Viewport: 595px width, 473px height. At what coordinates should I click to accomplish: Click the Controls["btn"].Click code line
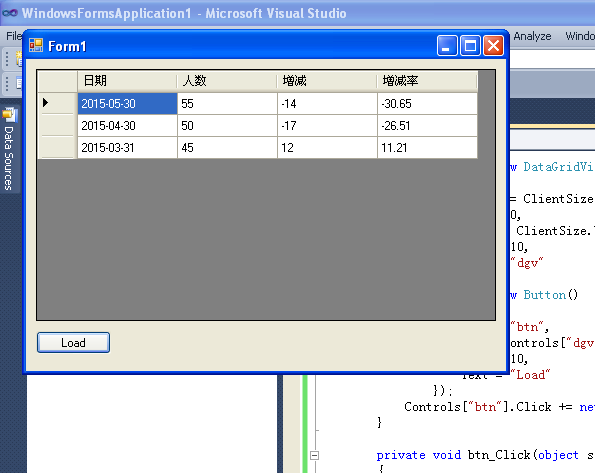pyautogui.click(x=499, y=407)
